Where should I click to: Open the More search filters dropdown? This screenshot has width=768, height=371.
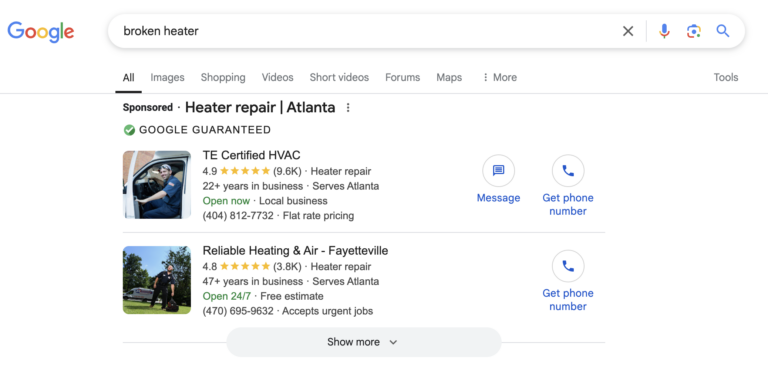coord(499,77)
